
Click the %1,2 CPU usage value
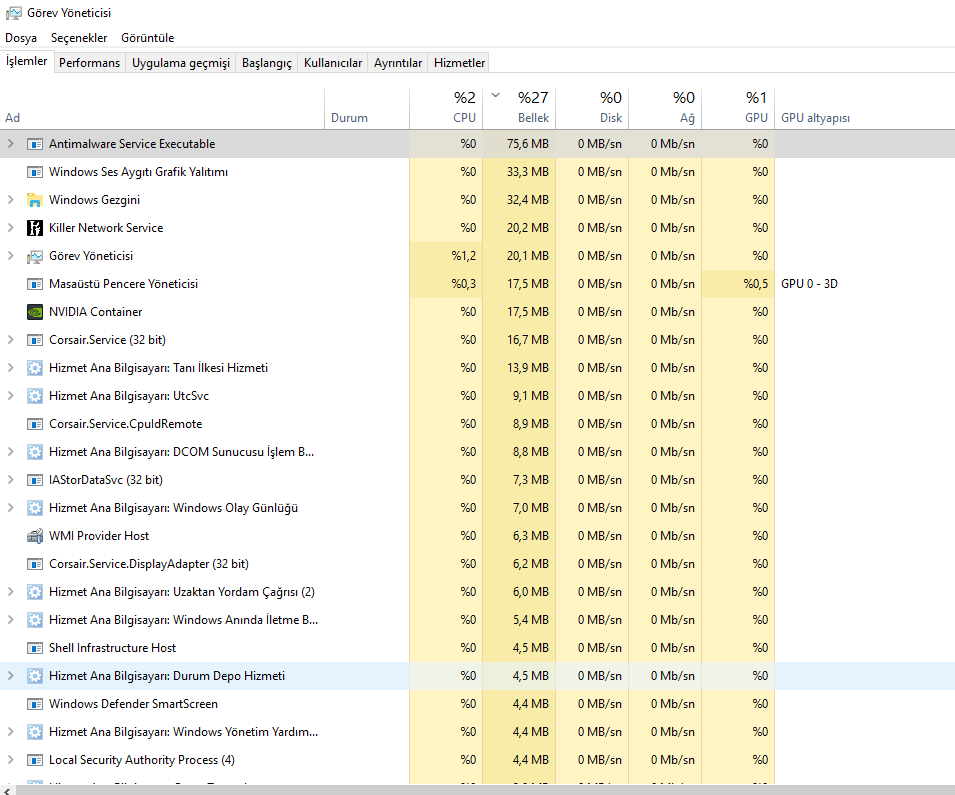click(x=463, y=256)
